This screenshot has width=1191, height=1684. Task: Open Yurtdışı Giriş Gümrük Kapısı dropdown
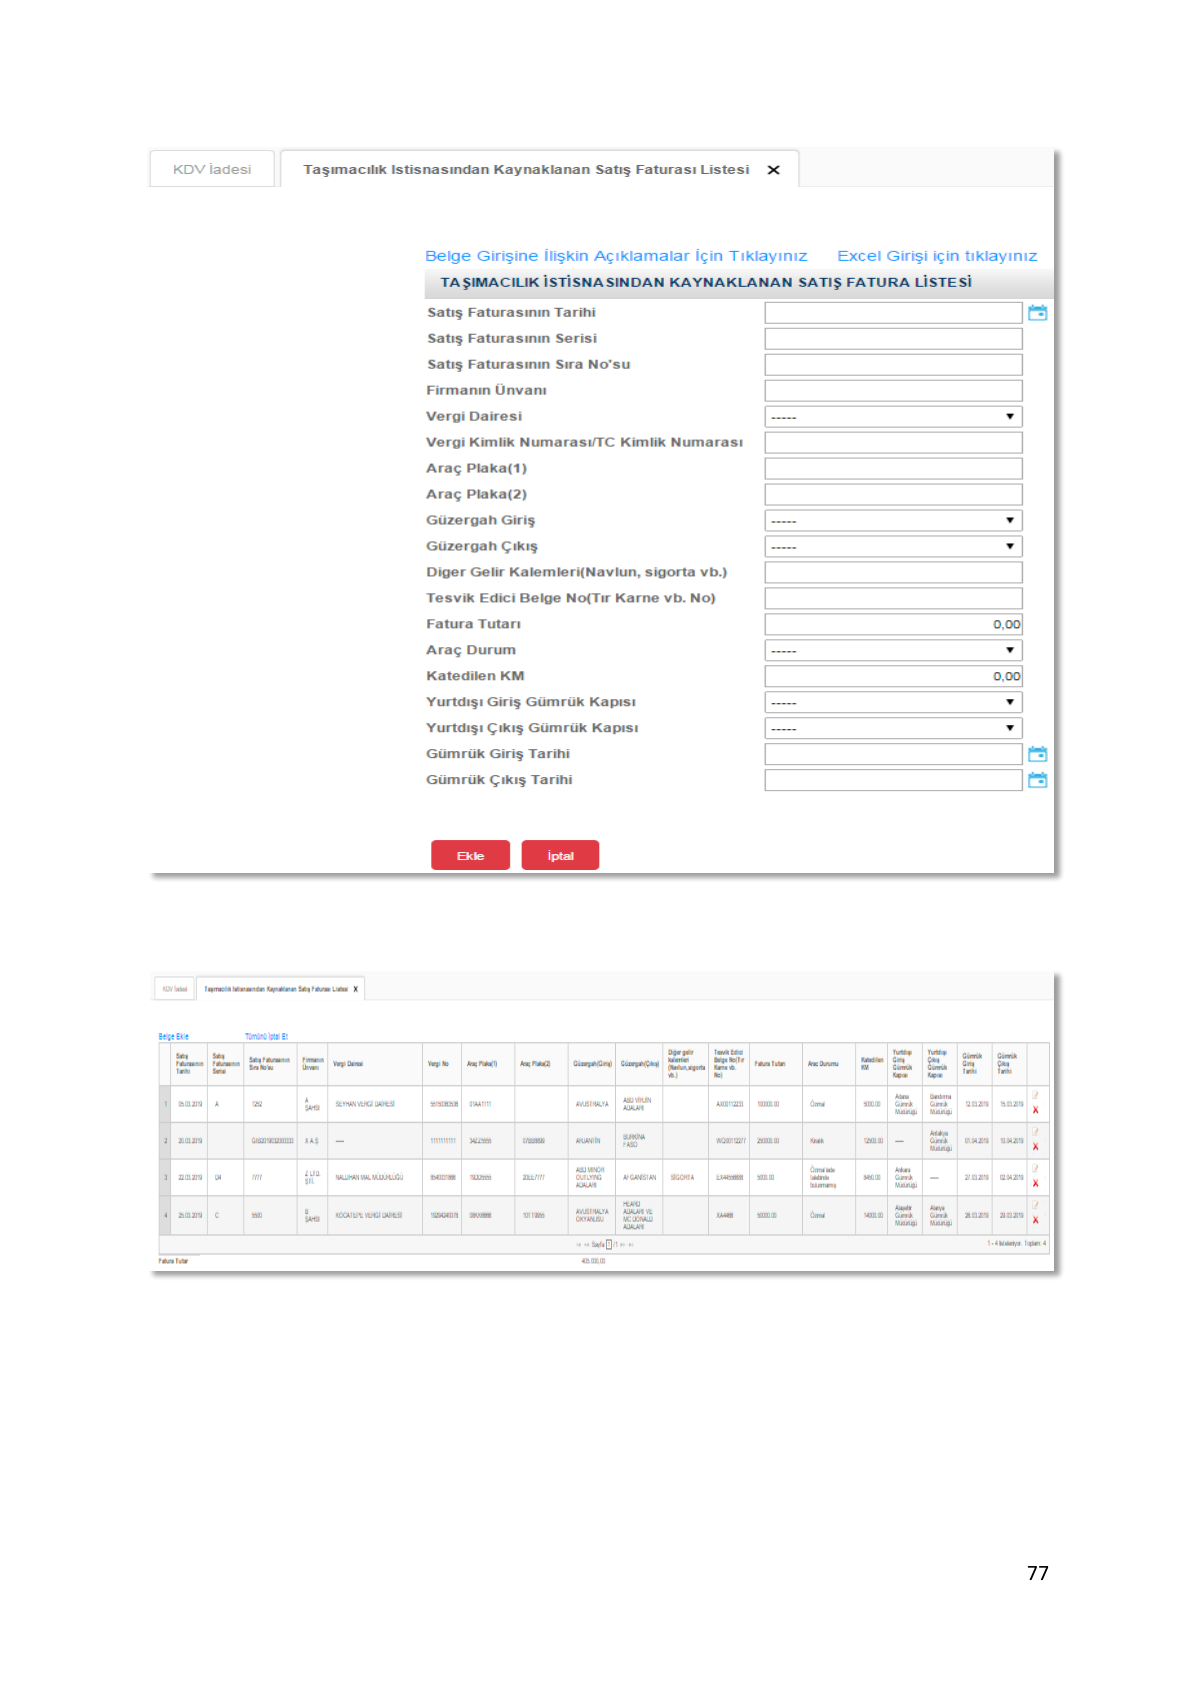[x=893, y=703]
